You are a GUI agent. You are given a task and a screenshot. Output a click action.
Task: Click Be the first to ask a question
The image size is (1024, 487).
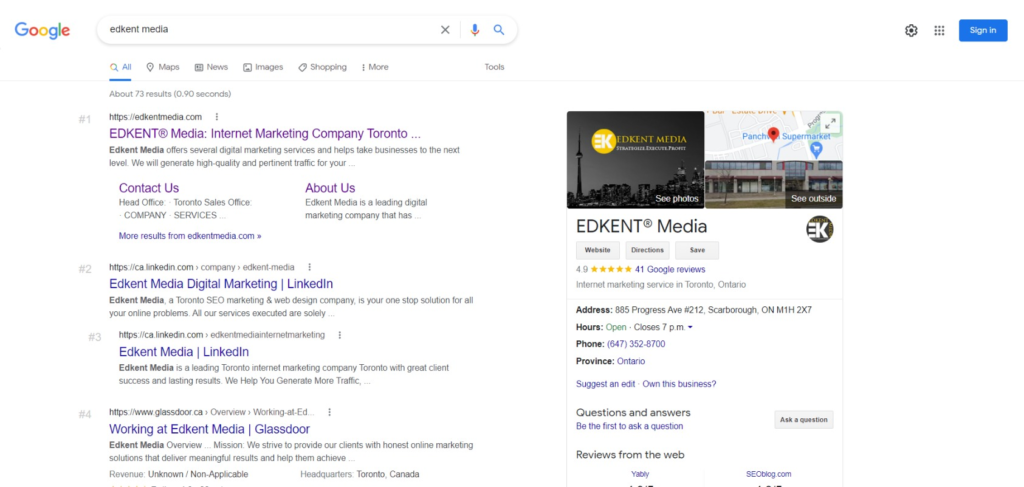click(630, 426)
